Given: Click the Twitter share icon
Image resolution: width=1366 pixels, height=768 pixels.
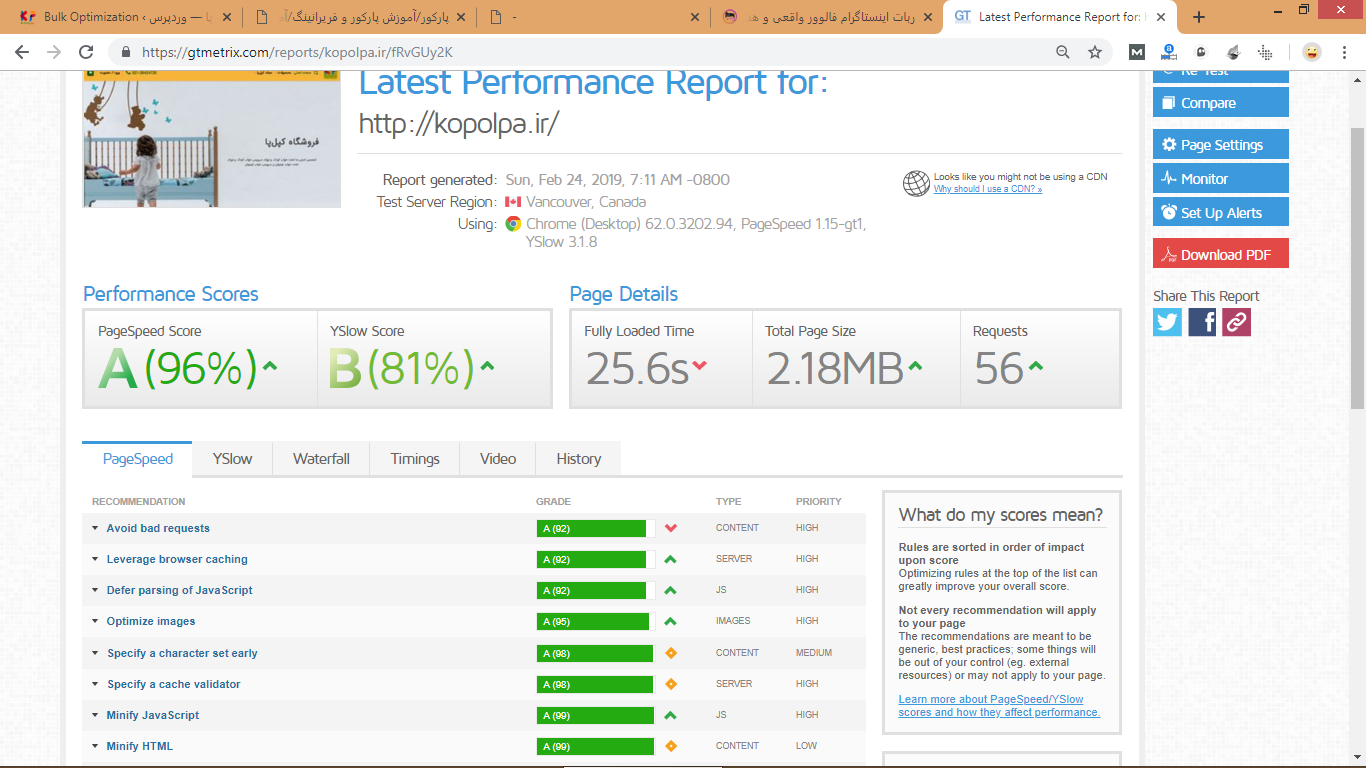Looking at the screenshot, I should click(x=1167, y=322).
